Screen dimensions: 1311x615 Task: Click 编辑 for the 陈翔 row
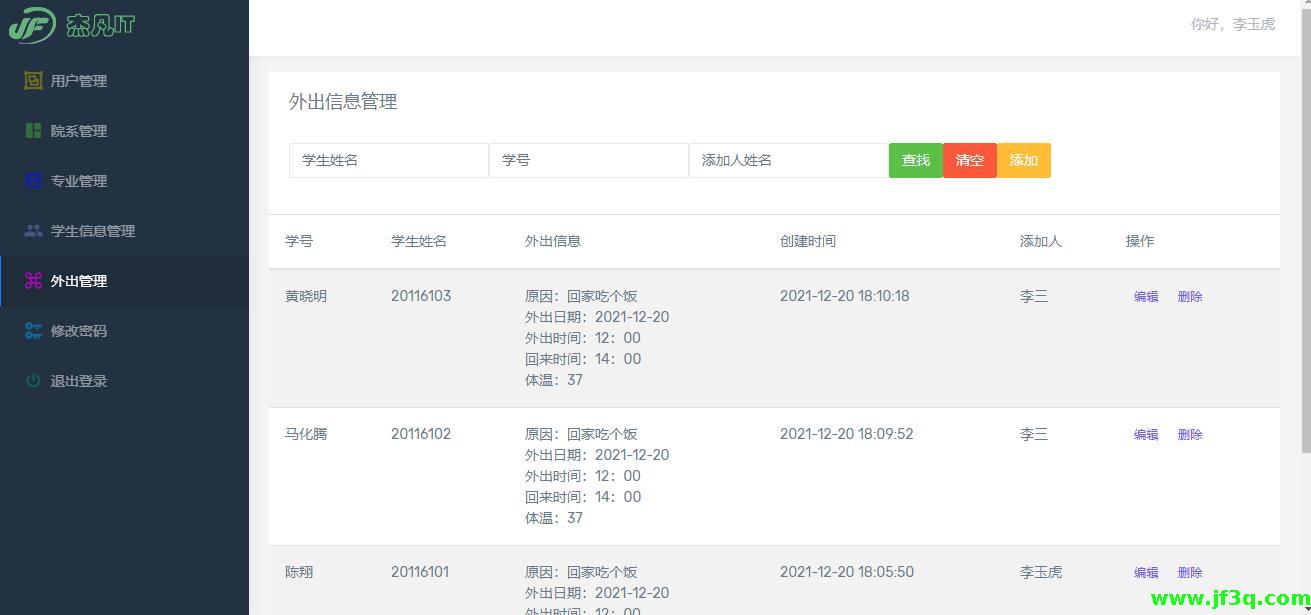[x=1146, y=573]
